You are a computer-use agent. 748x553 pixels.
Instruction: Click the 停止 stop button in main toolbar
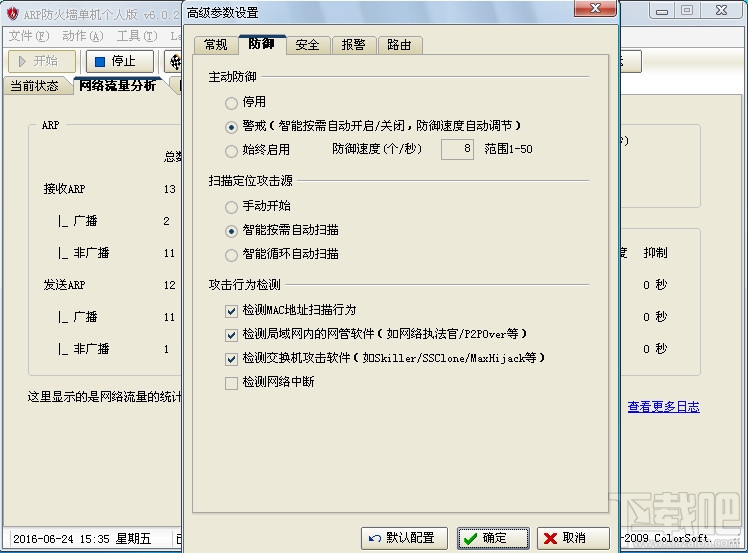tap(120, 61)
